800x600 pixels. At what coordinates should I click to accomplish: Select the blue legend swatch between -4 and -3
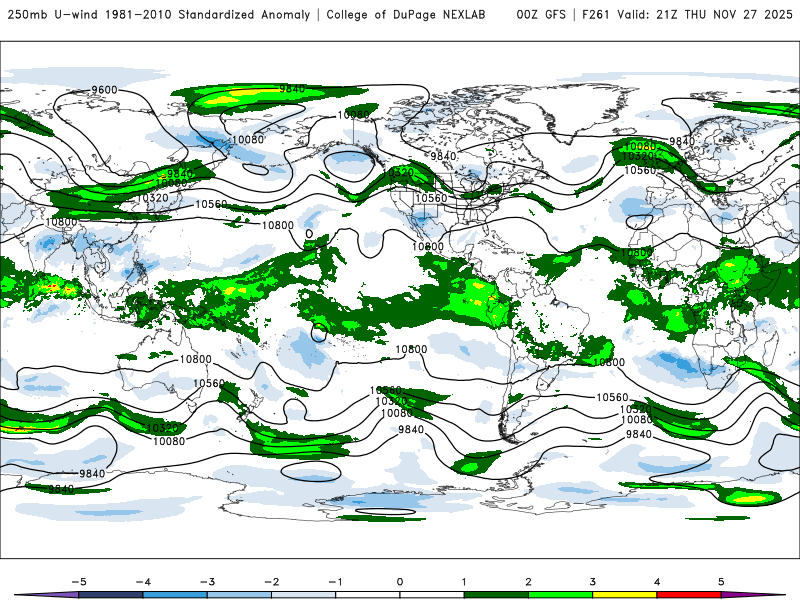click(x=175, y=595)
